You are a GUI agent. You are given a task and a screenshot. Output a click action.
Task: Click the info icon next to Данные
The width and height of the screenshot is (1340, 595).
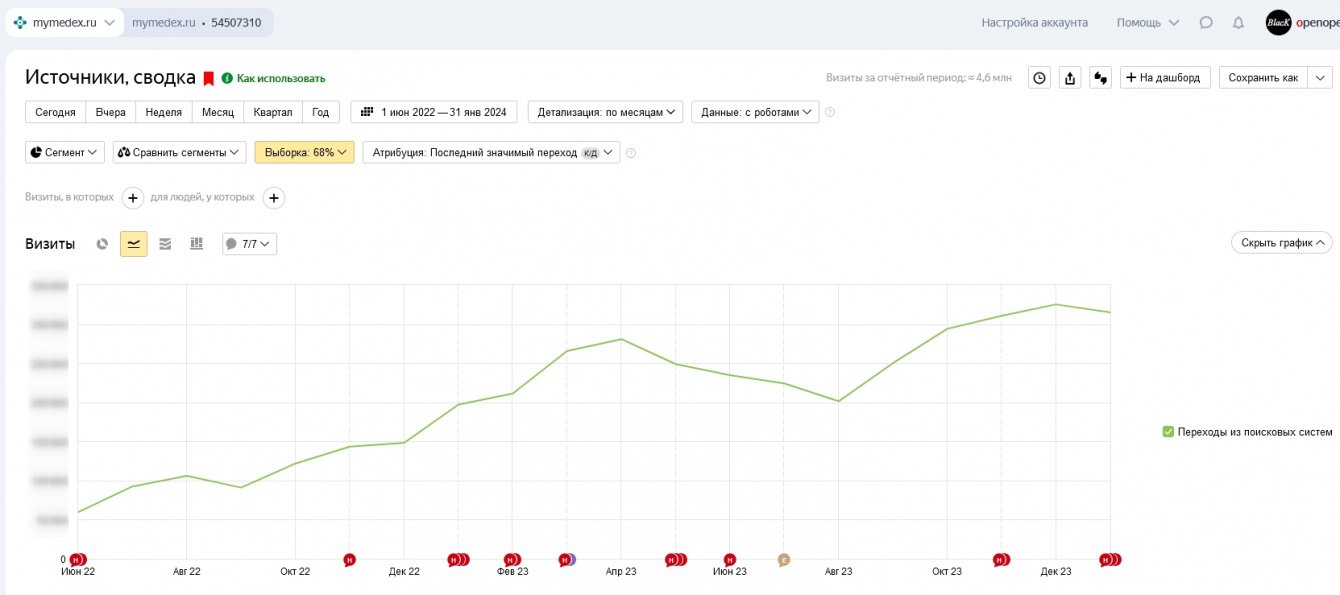point(830,112)
